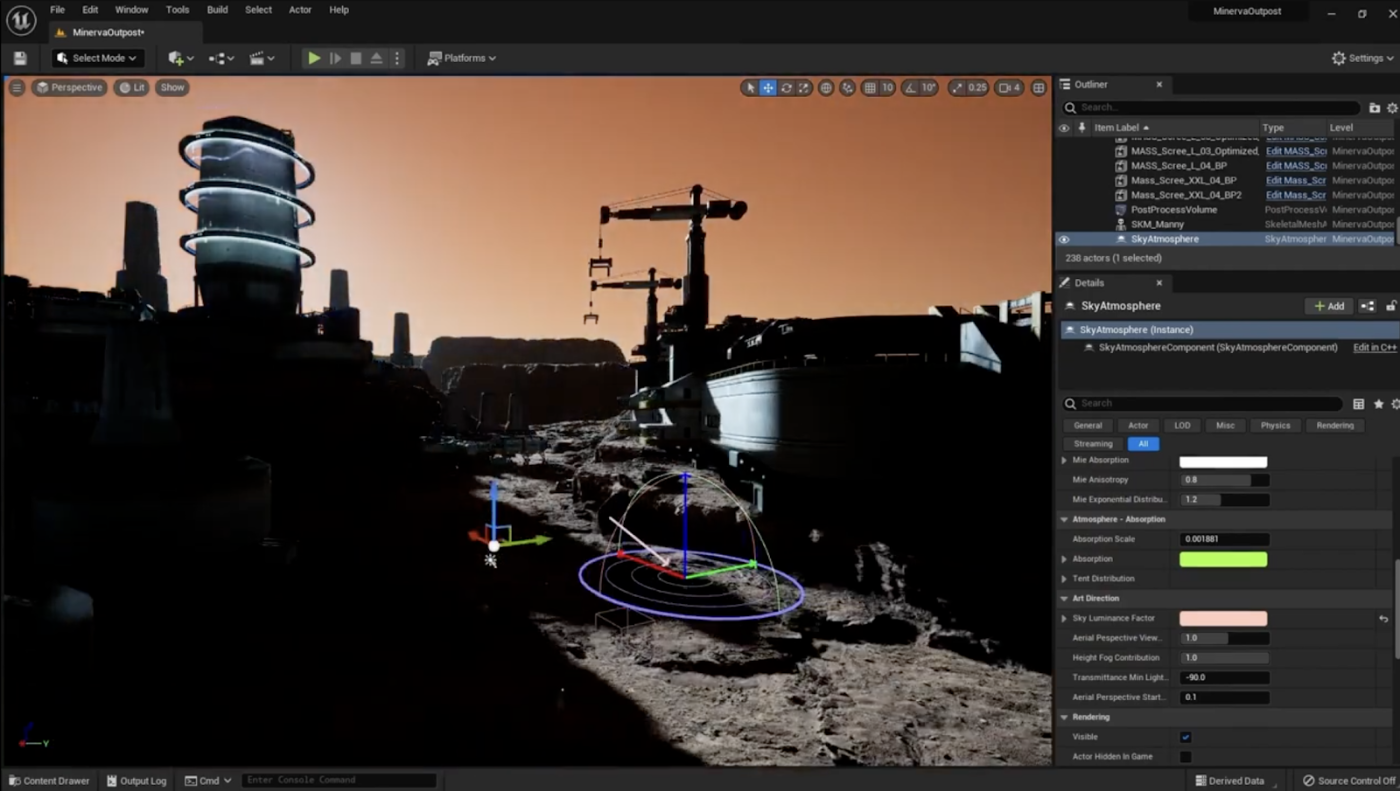Select the All filter in Details
This screenshot has height=791, width=1400.
[x=1143, y=444]
